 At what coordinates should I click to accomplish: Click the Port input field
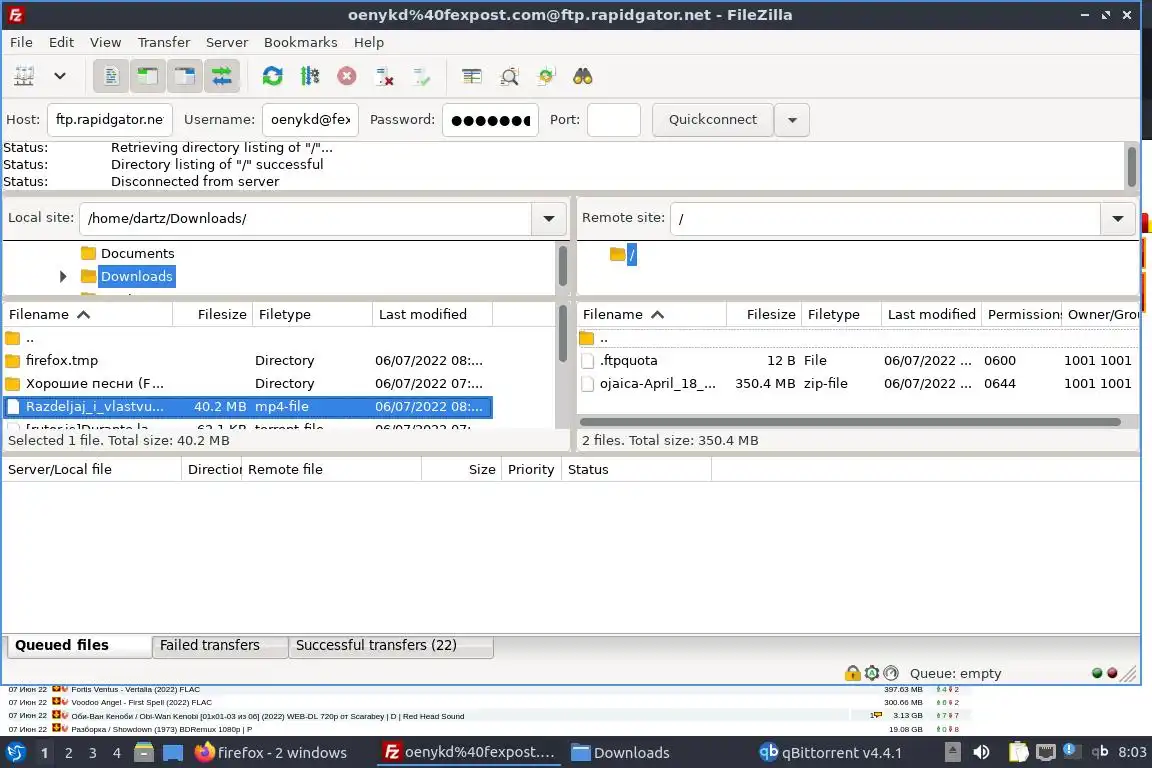(x=613, y=120)
